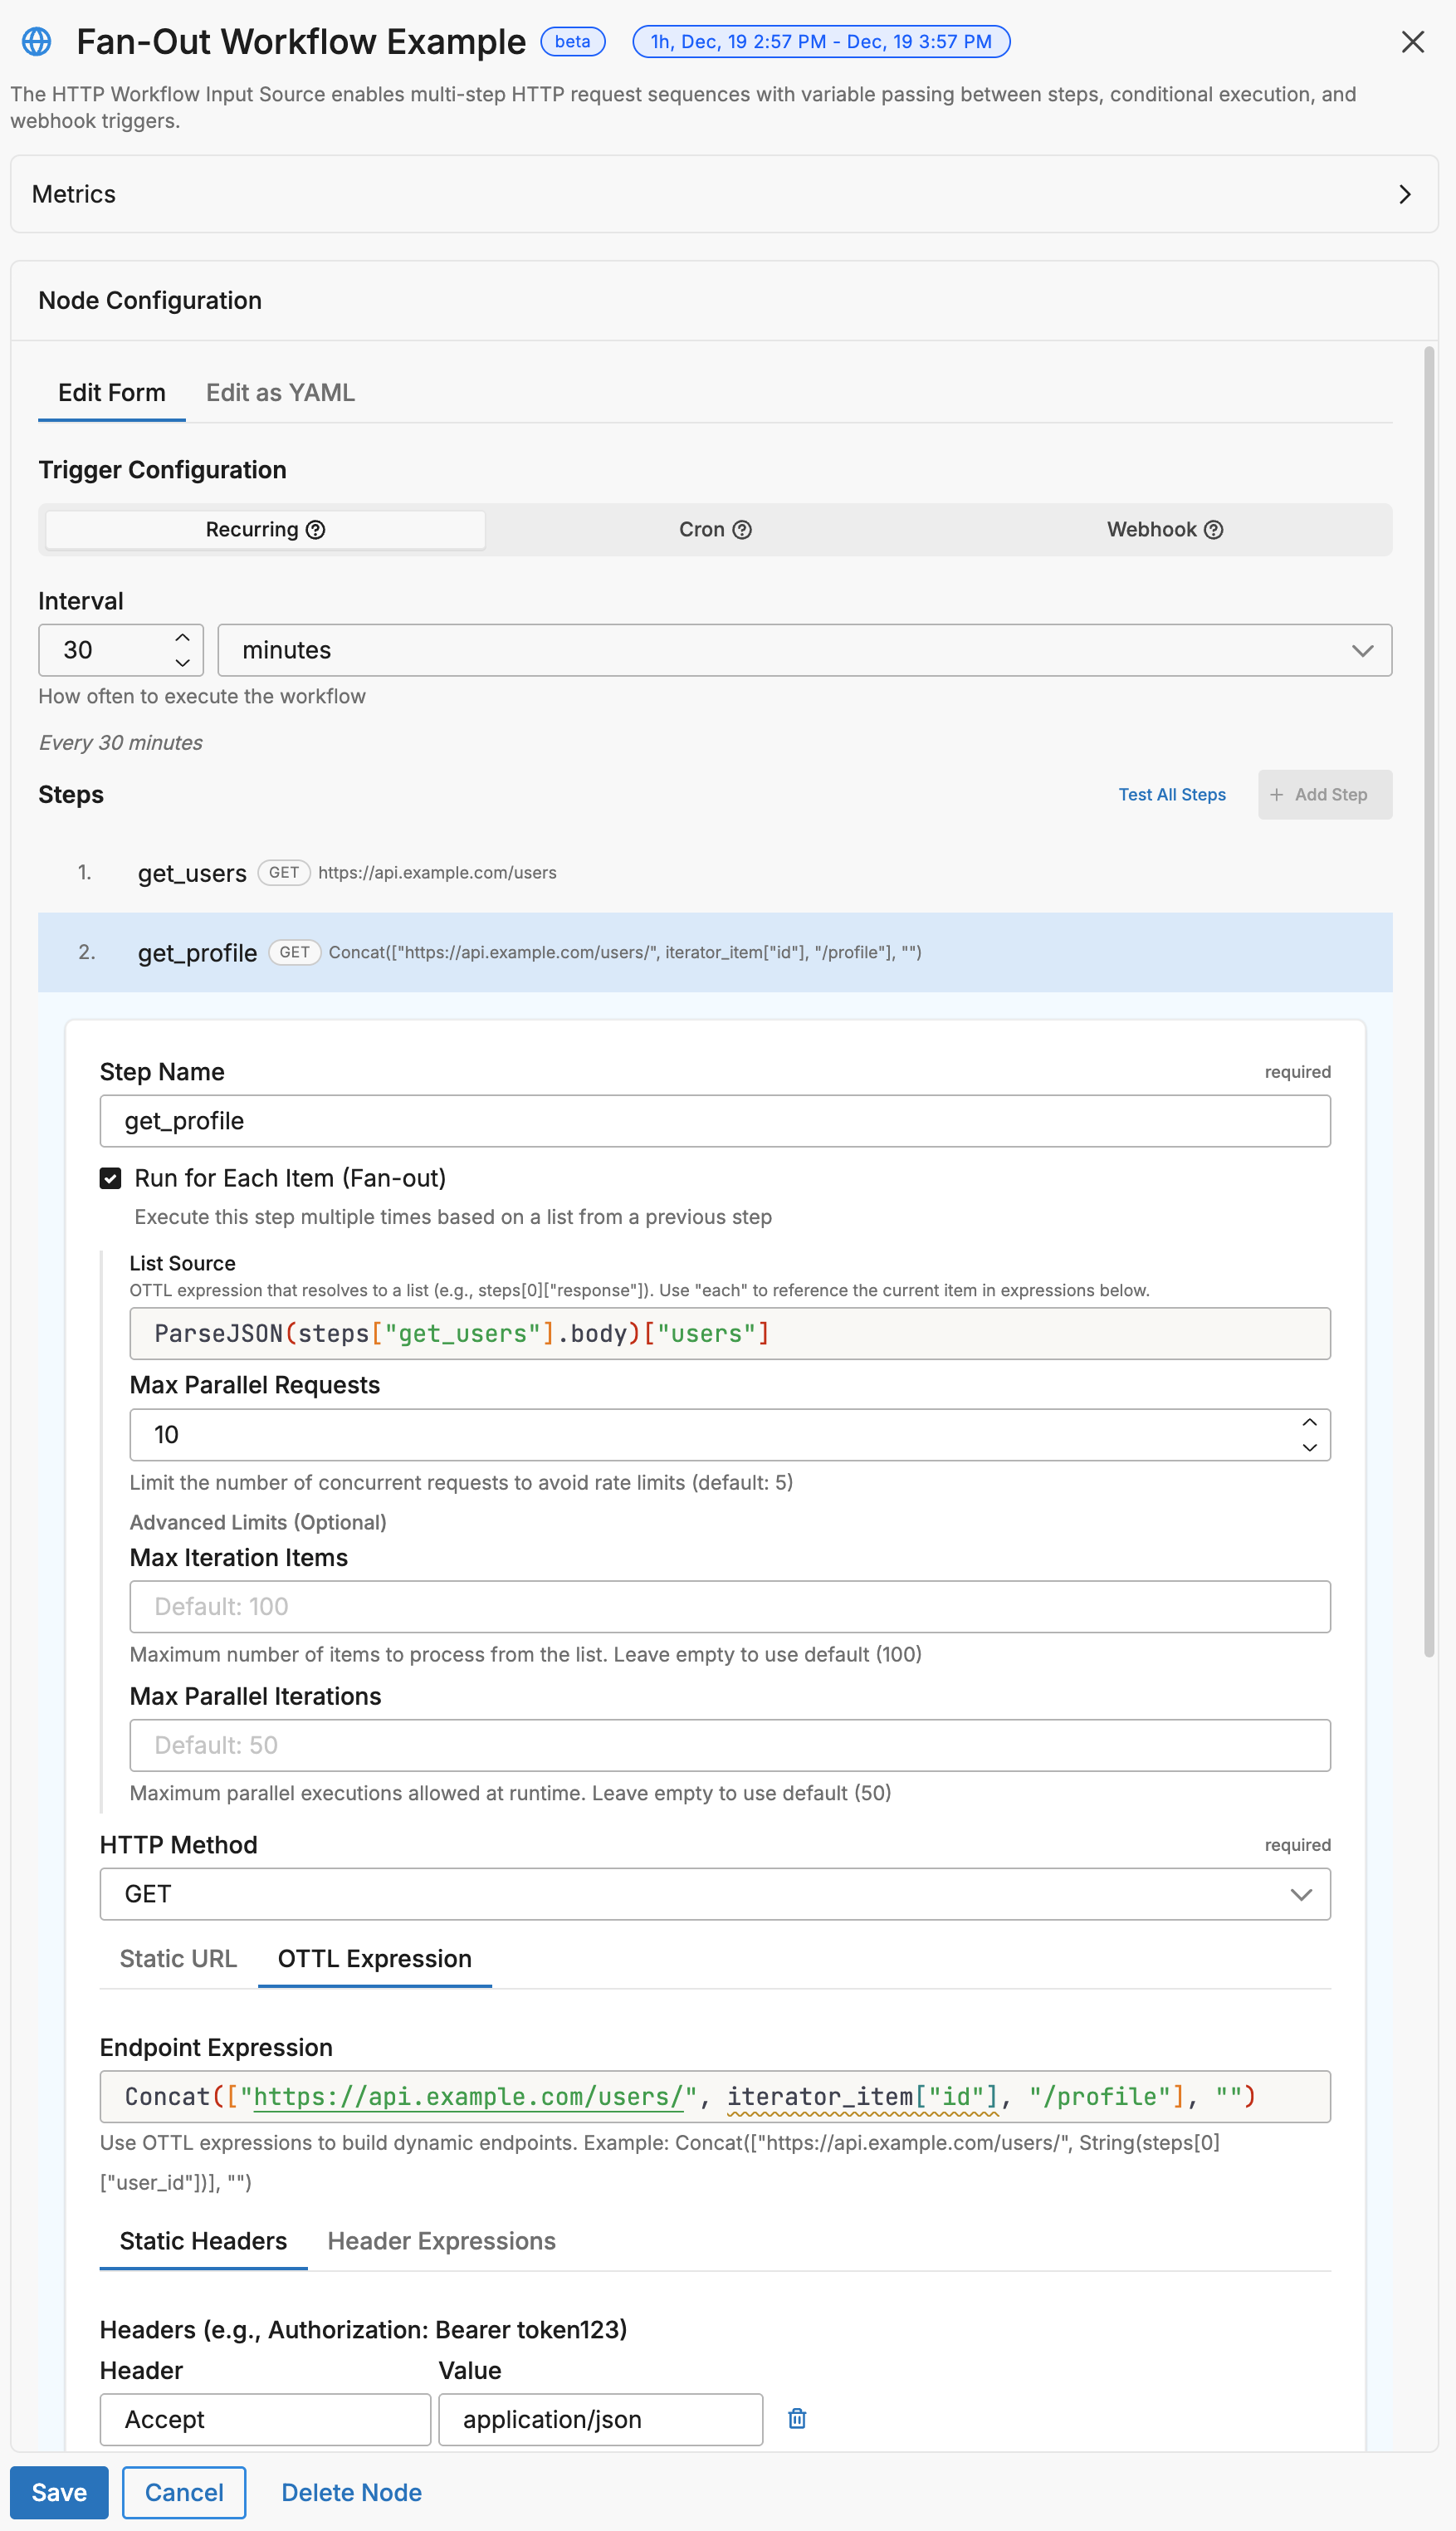Click the help icon next to Cron

[742, 529]
